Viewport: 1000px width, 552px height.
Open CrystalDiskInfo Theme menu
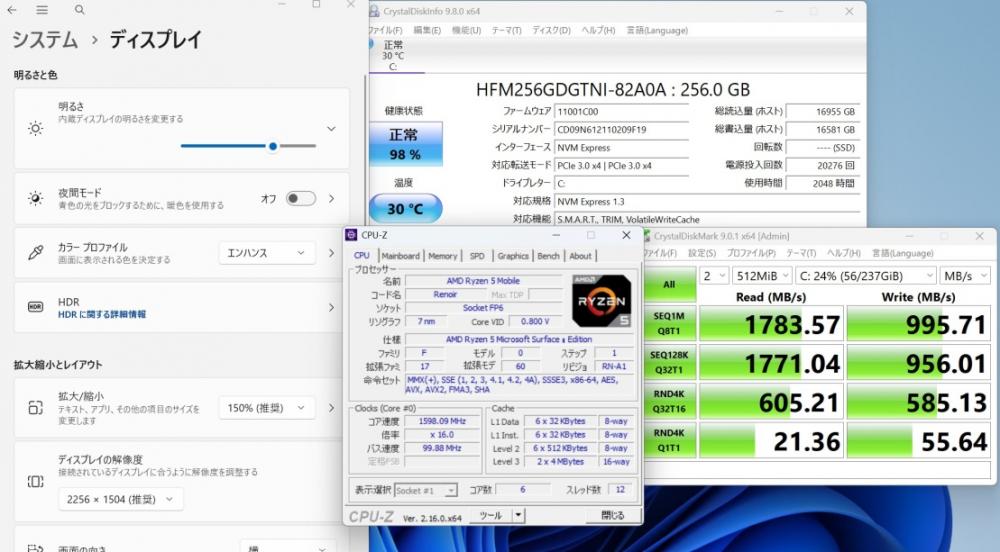tap(506, 30)
